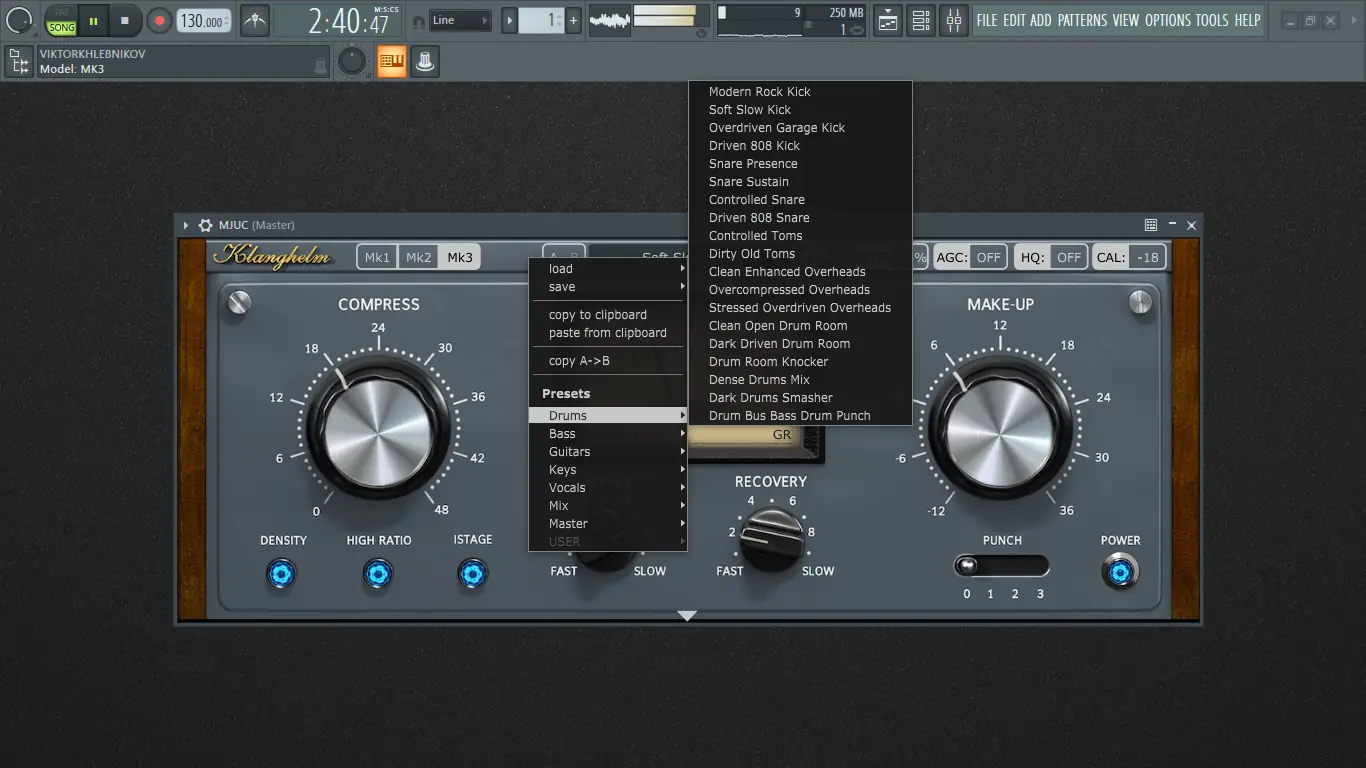
Task: Open the playlist view icon
Action: (888, 20)
